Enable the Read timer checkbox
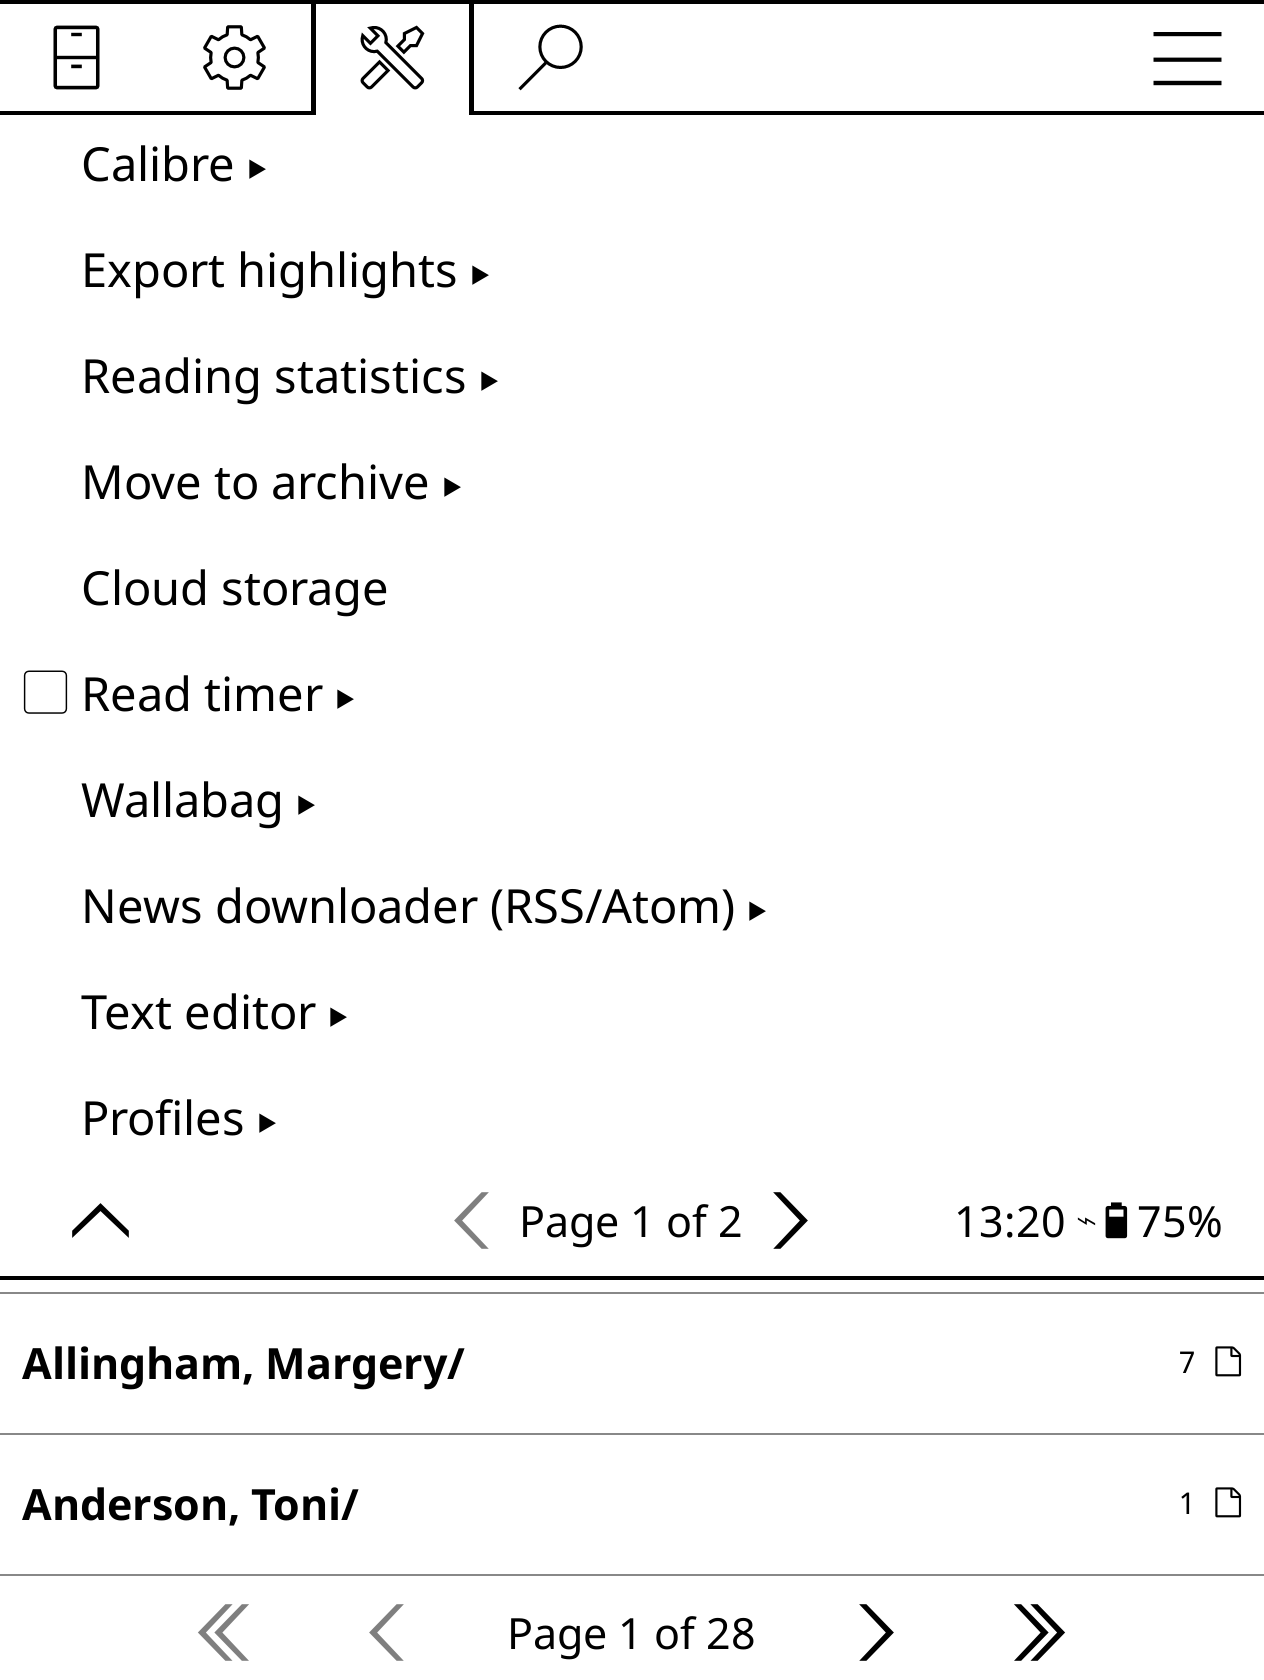This screenshot has height=1680, width=1264. pos(45,693)
